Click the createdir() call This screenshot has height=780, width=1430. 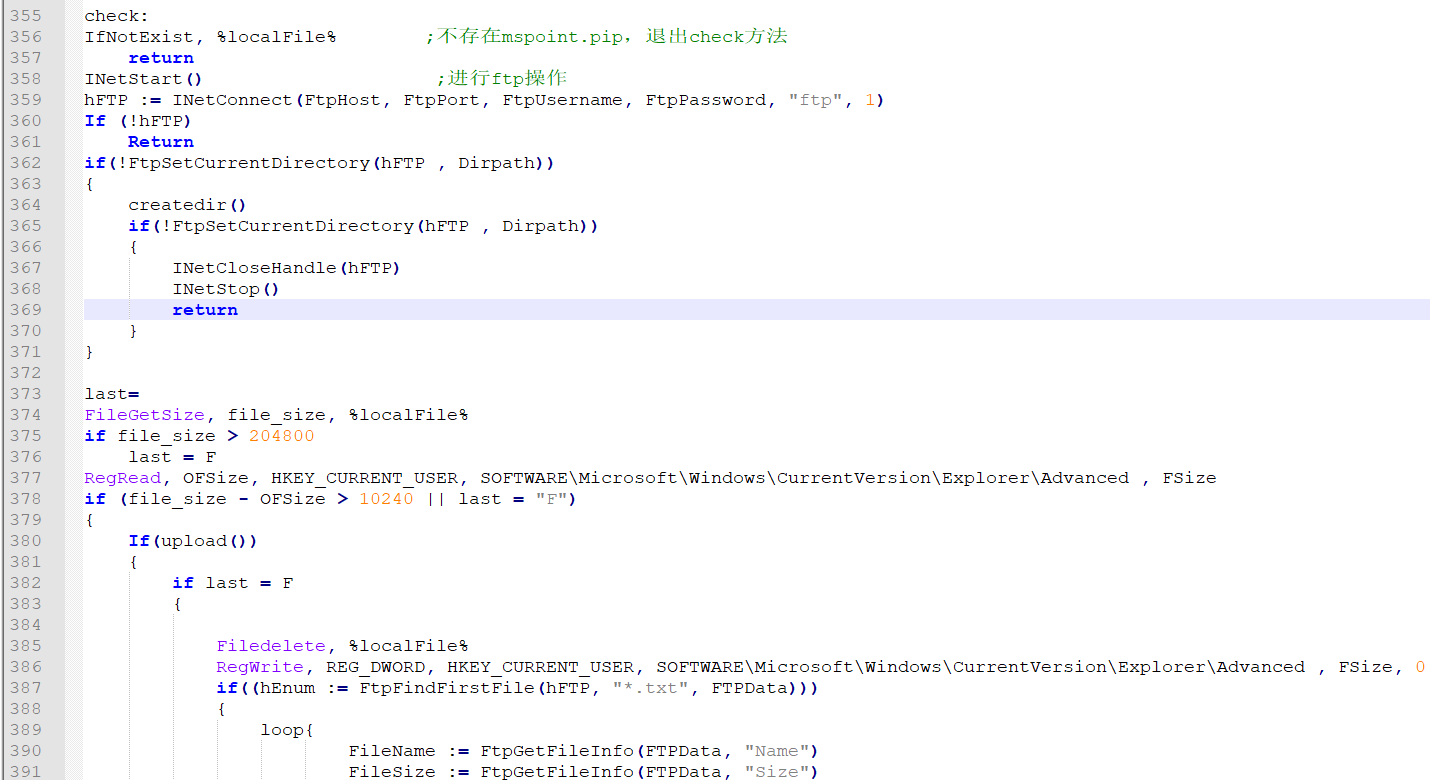pyautogui.click(x=187, y=205)
